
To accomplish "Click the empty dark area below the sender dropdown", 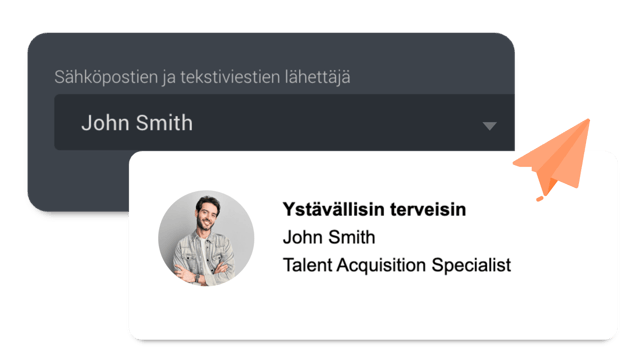I will [x=78, y=179].
